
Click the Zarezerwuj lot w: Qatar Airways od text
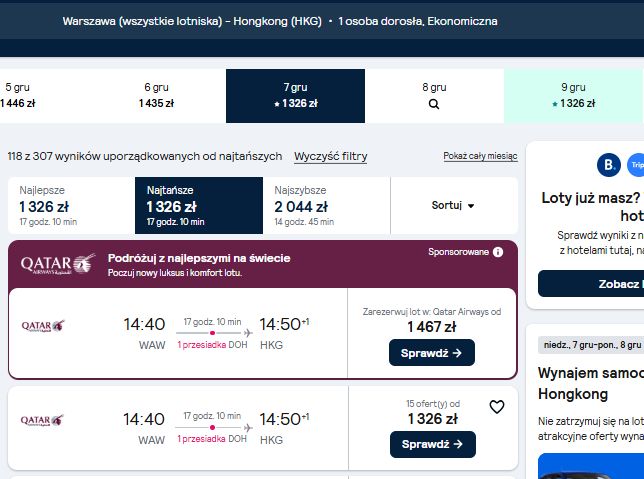pyautogui.click(x=432, y=312)
